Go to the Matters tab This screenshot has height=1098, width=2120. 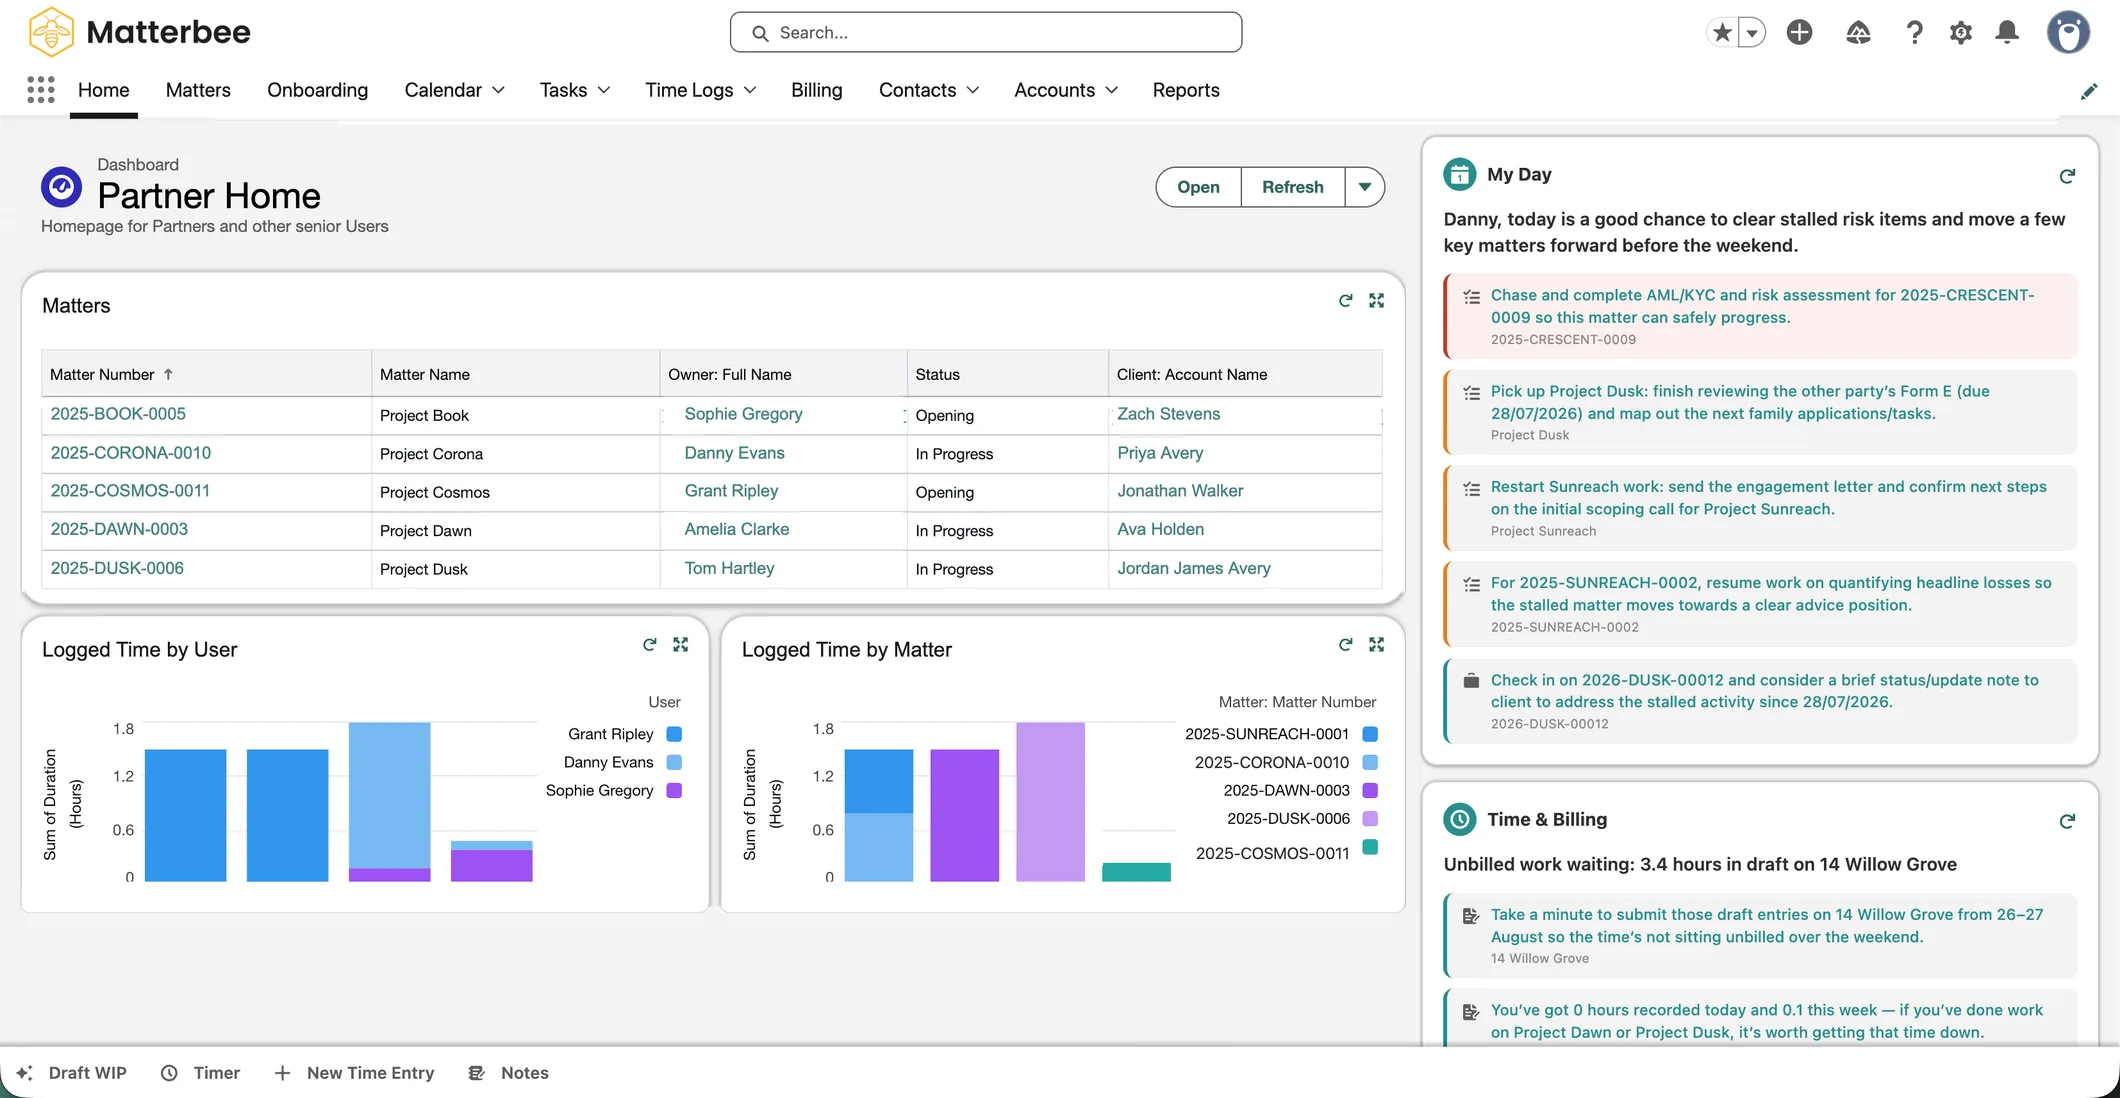(x=198, y=90)
